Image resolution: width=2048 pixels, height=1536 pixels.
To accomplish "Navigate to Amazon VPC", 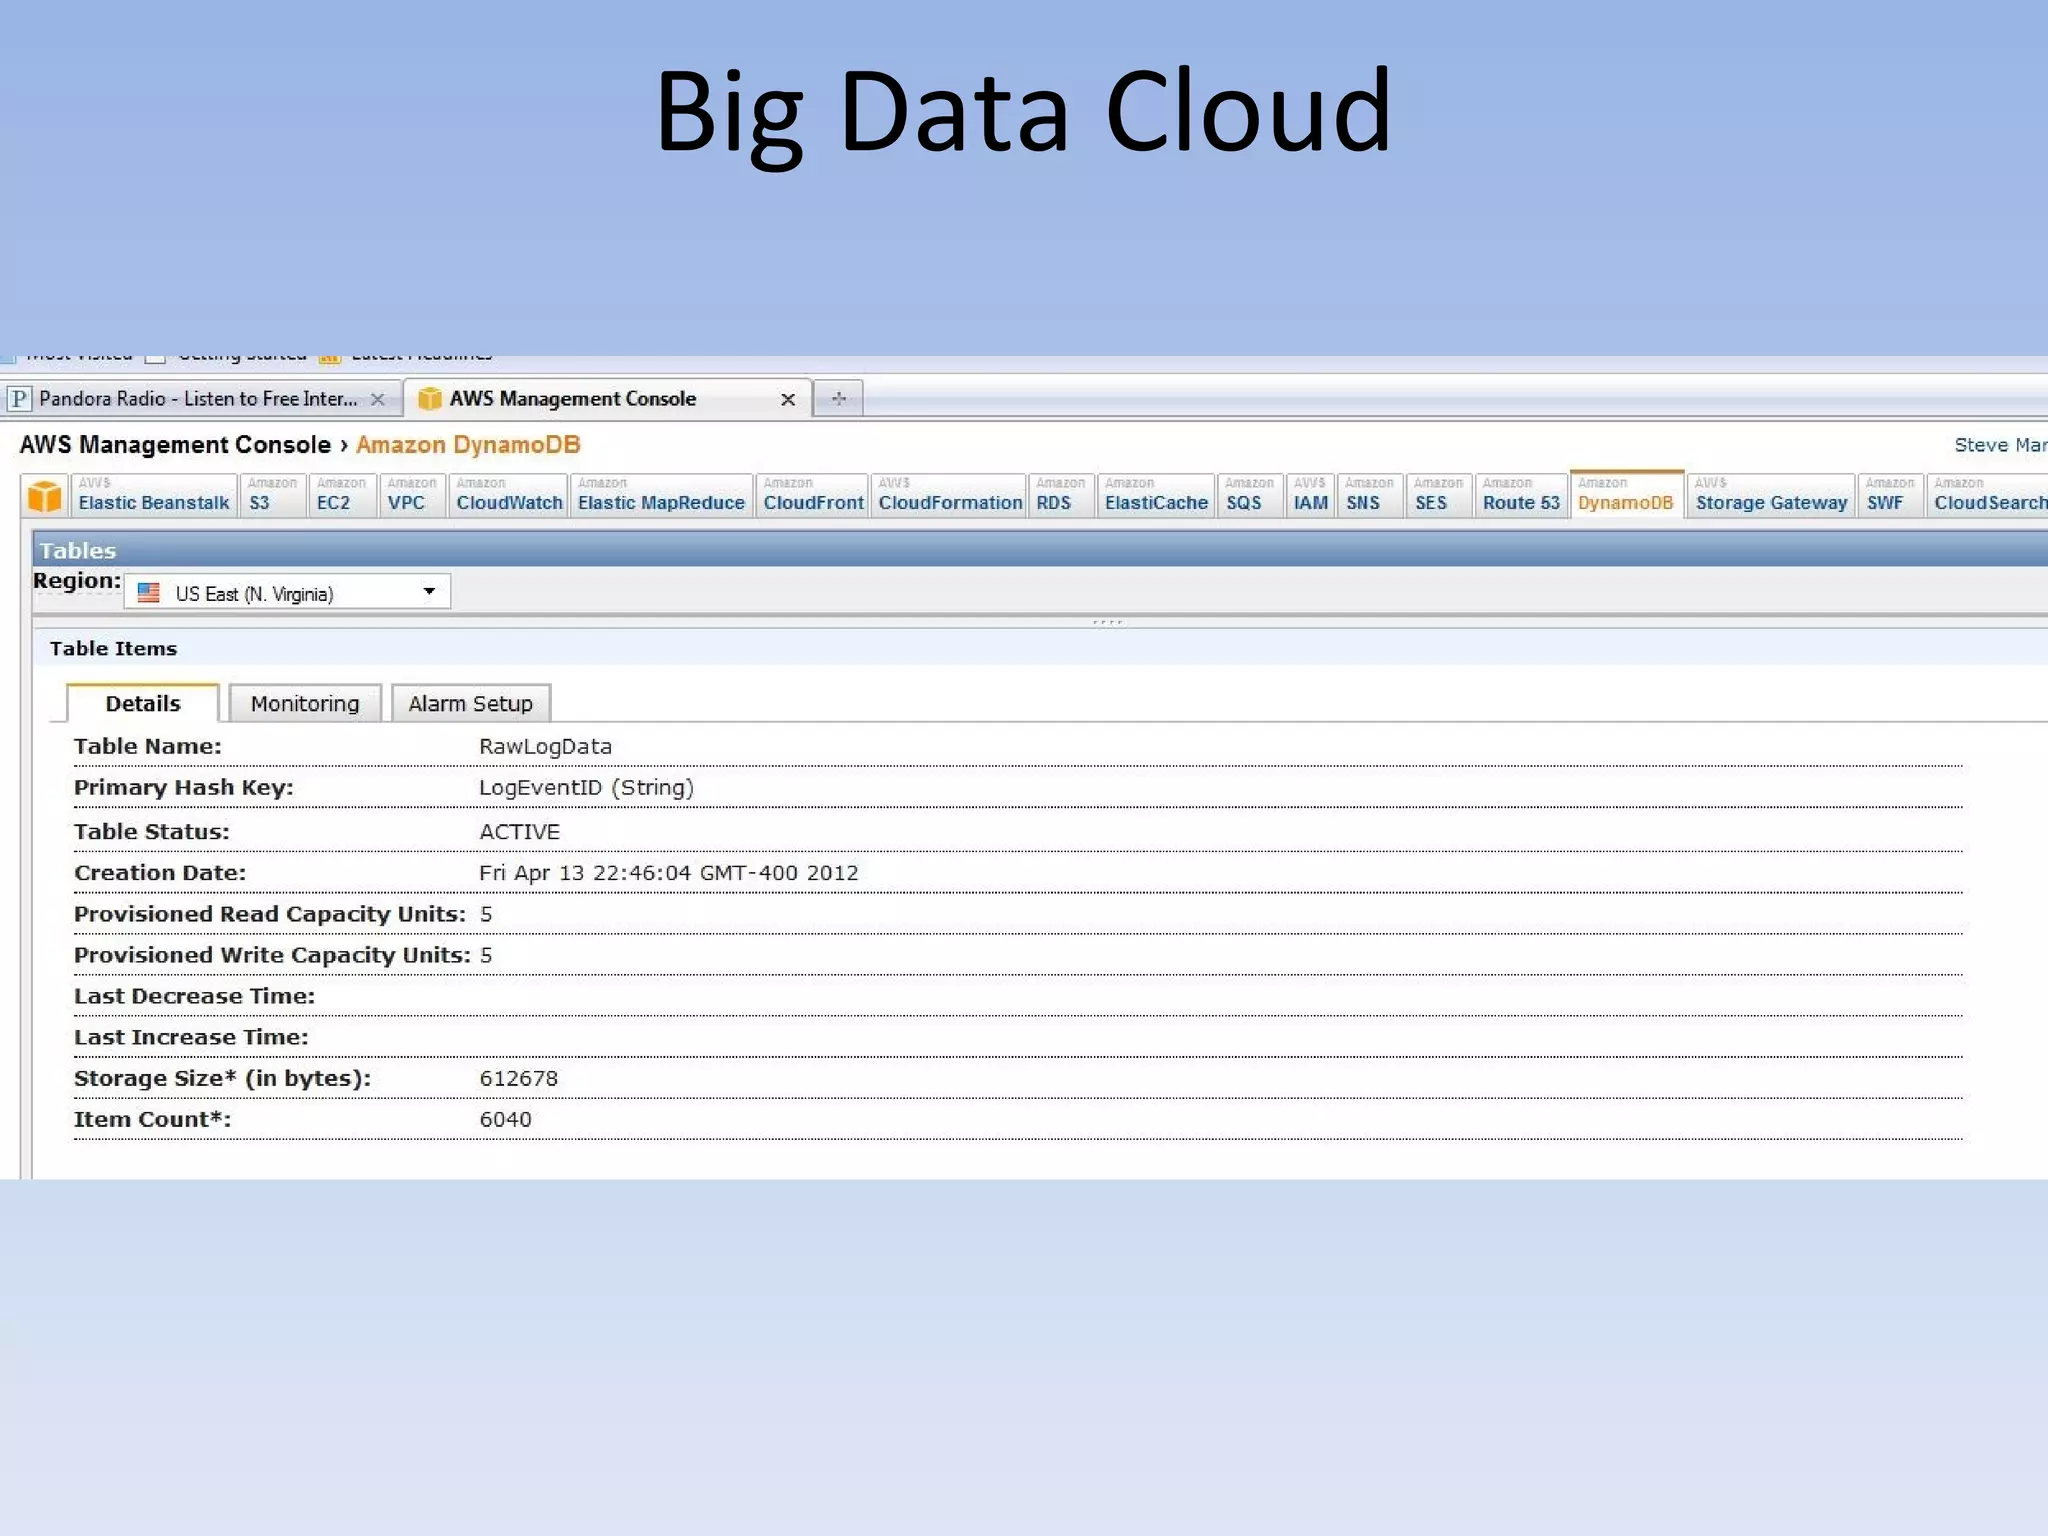I will point(411,495).
